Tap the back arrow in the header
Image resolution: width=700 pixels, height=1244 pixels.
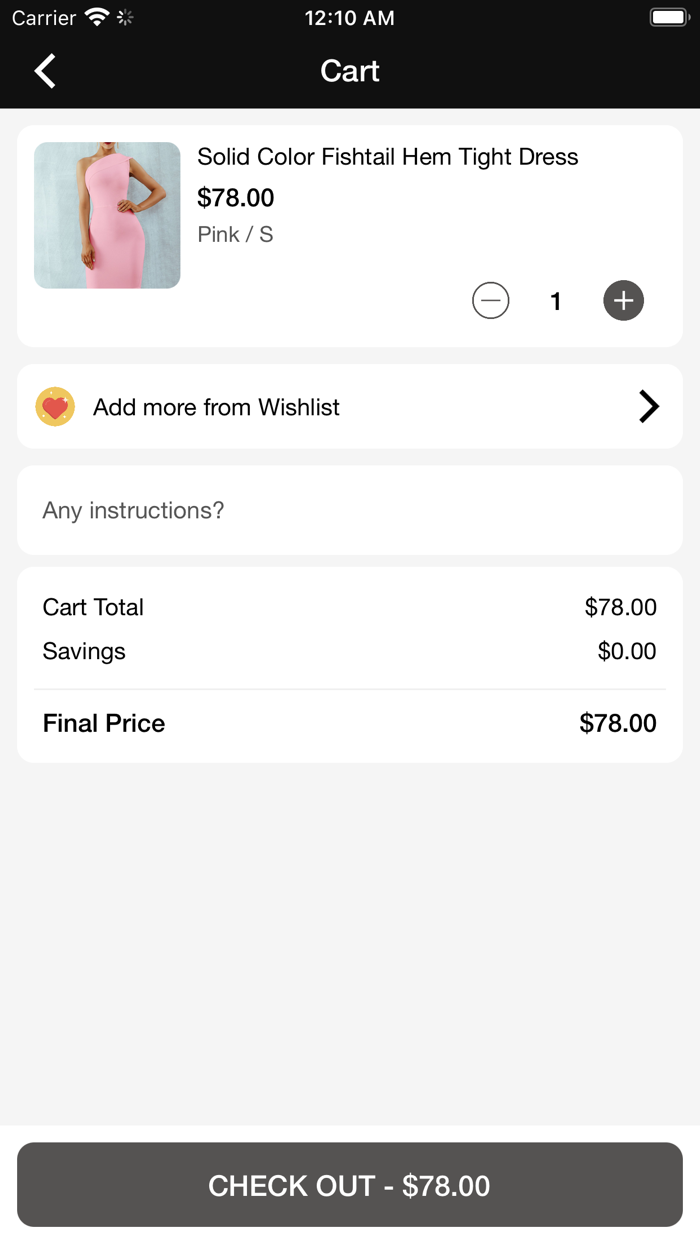[x=45, y=71]
